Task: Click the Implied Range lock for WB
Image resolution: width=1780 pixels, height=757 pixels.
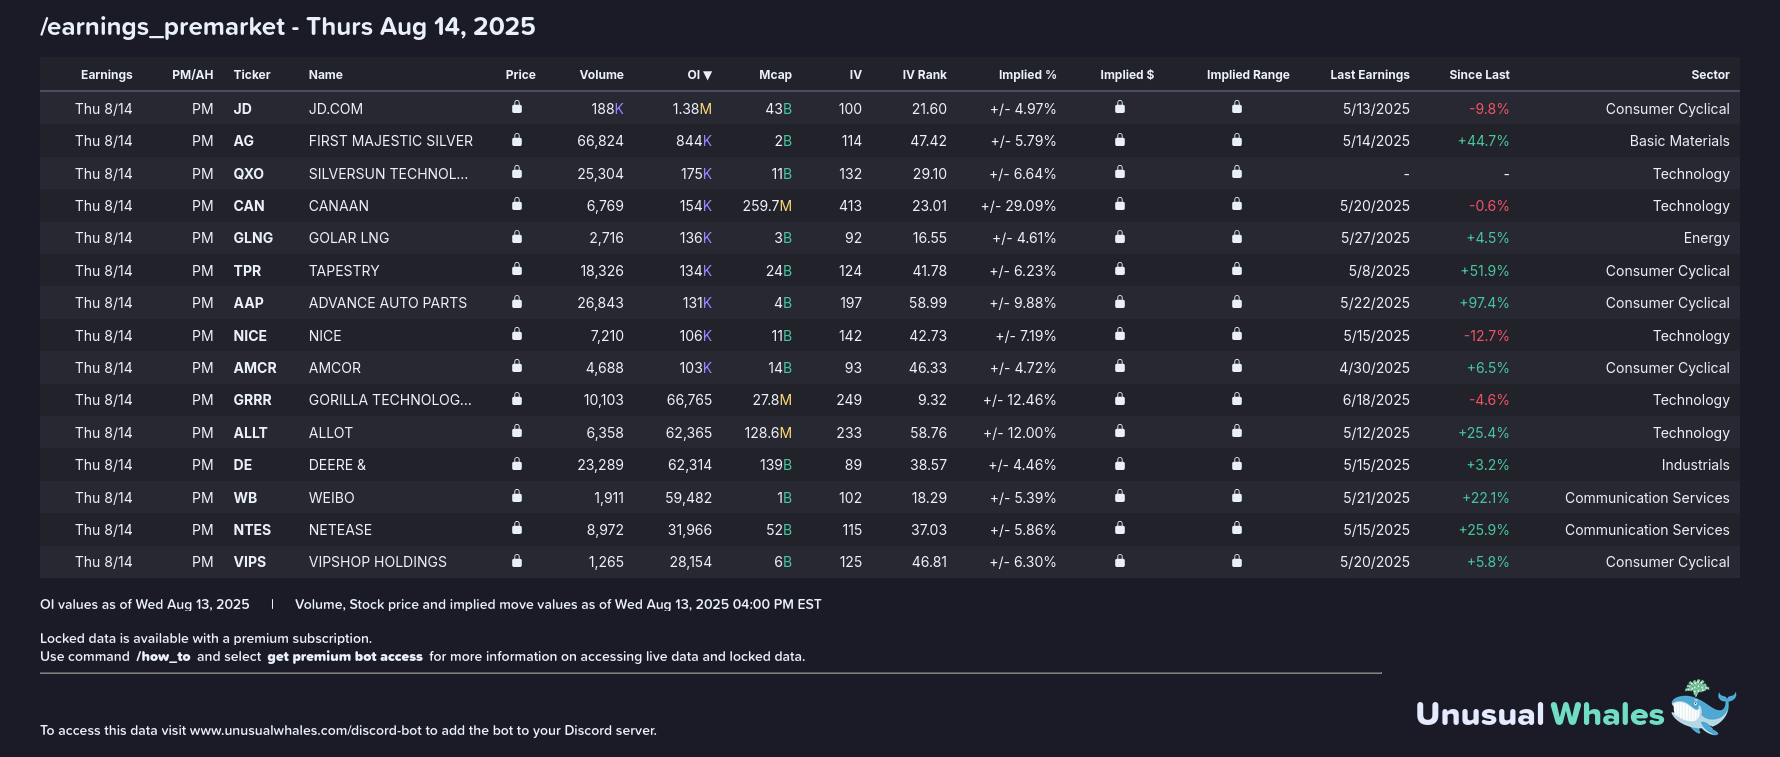Action: (x=1237, y=496)
